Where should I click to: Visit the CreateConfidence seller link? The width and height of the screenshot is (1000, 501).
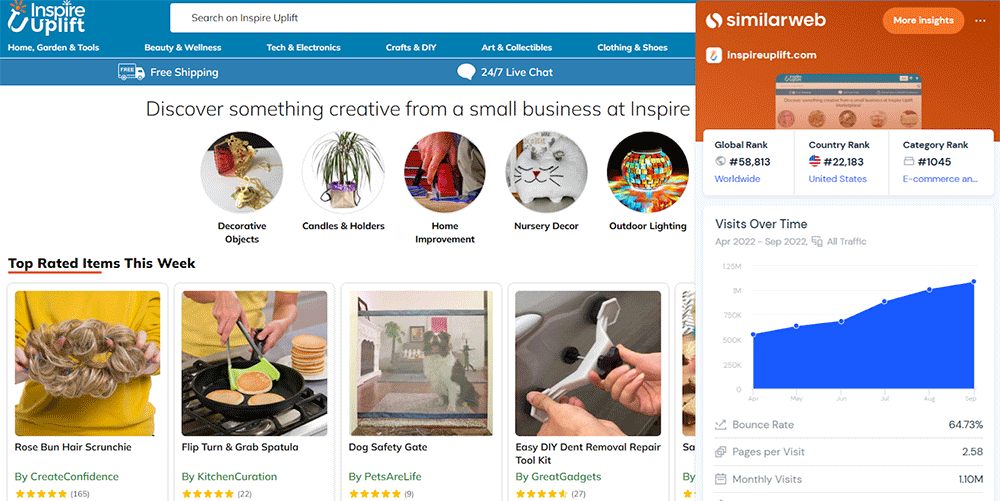[67, 476]
